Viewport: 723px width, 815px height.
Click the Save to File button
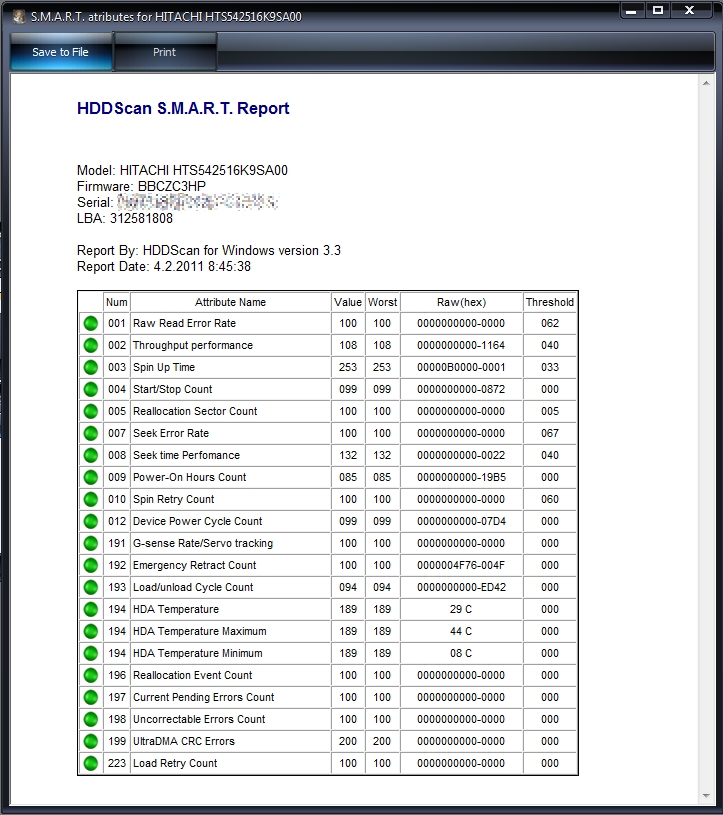(60, 52)
